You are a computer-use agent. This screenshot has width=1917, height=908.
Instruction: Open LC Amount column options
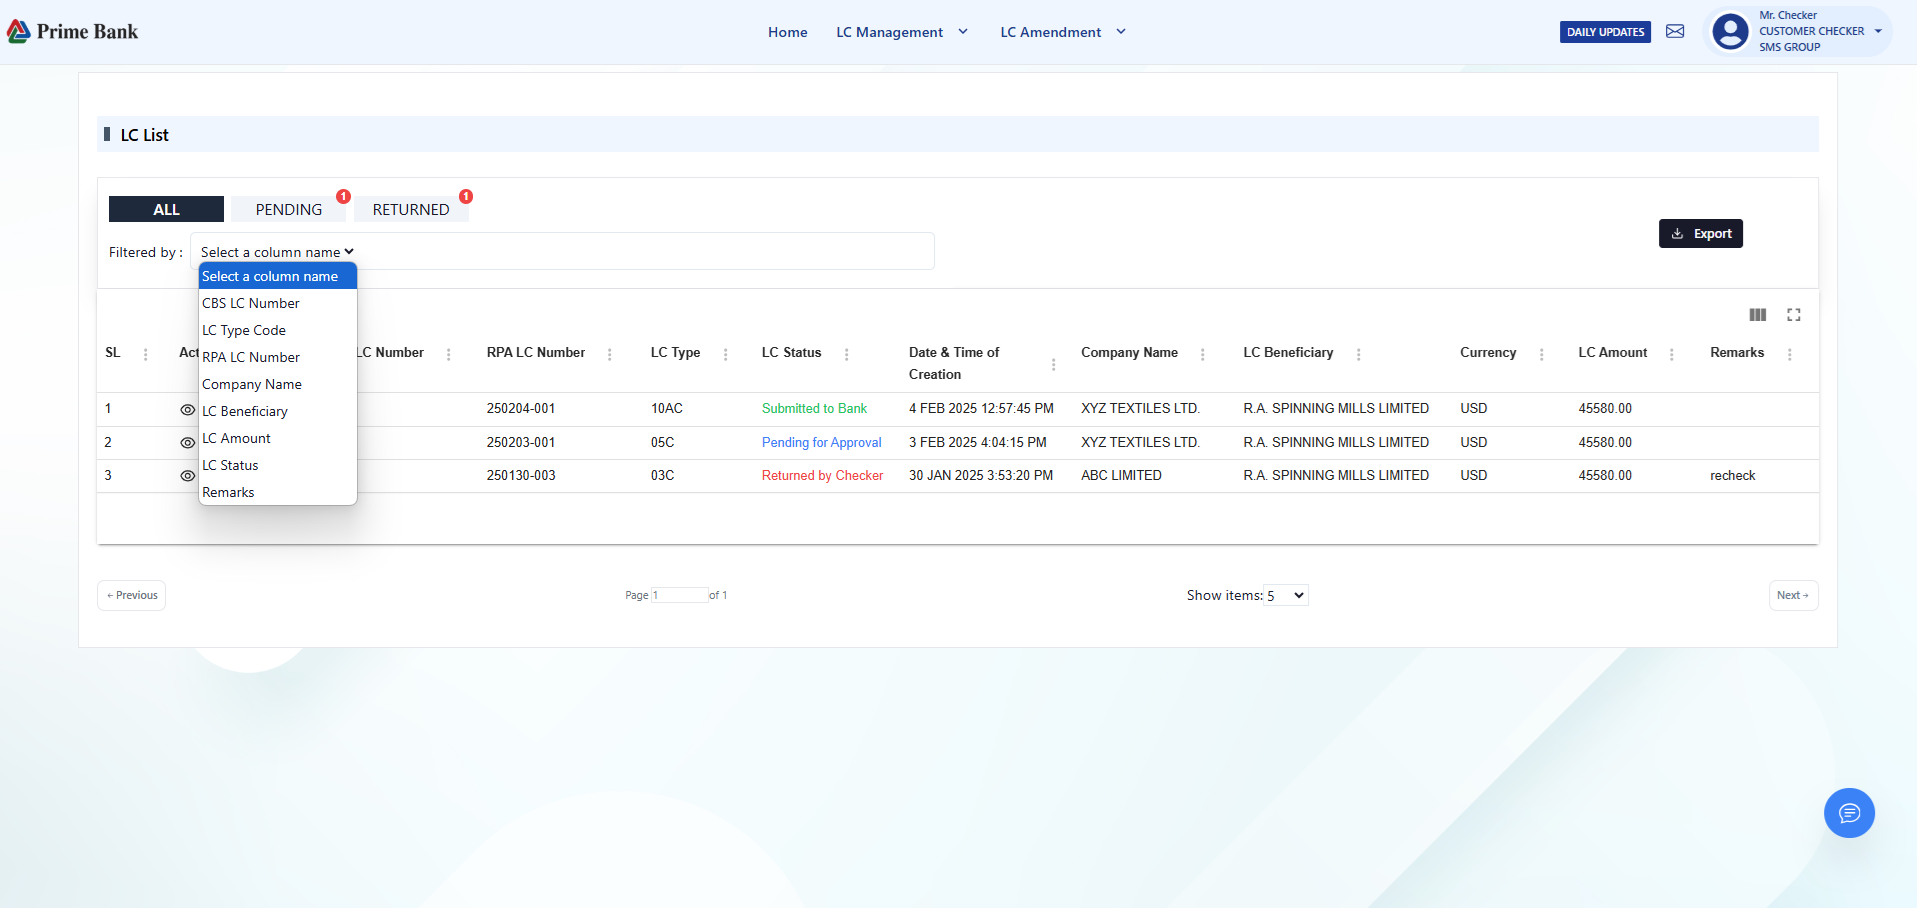1672,354
